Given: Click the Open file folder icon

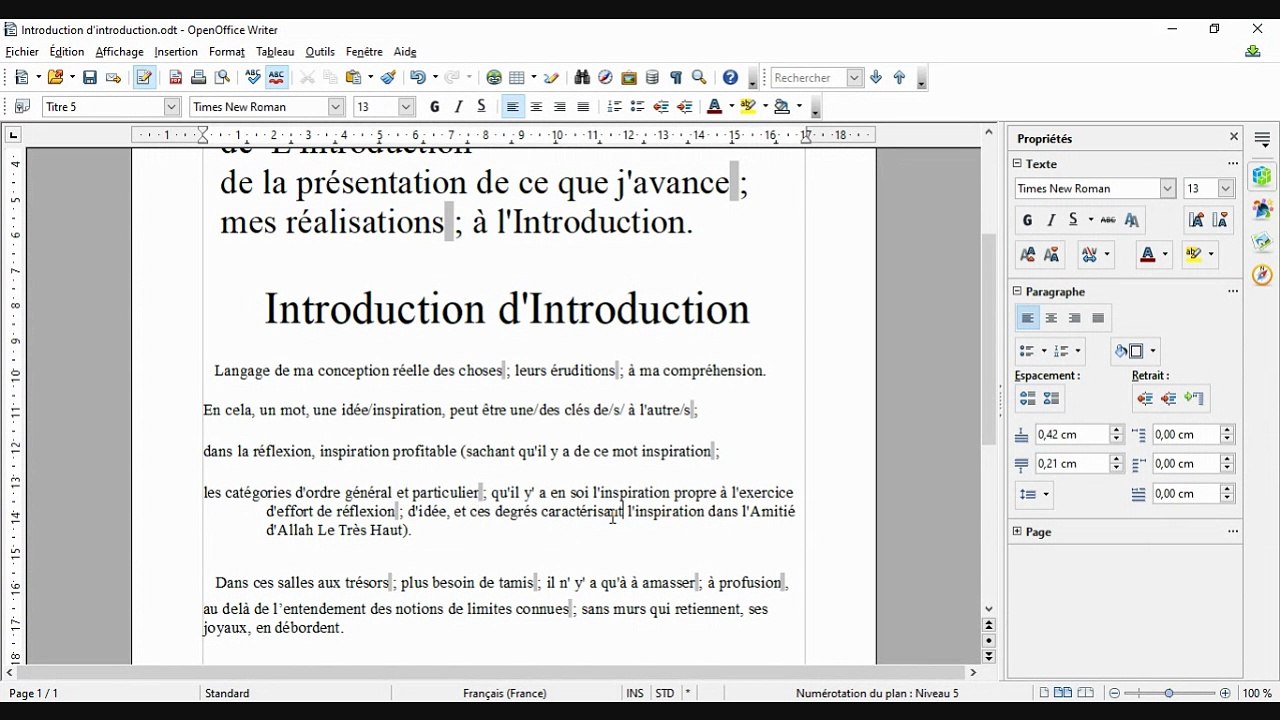Looking at the screenshot, I should click(x=55, y=77).
